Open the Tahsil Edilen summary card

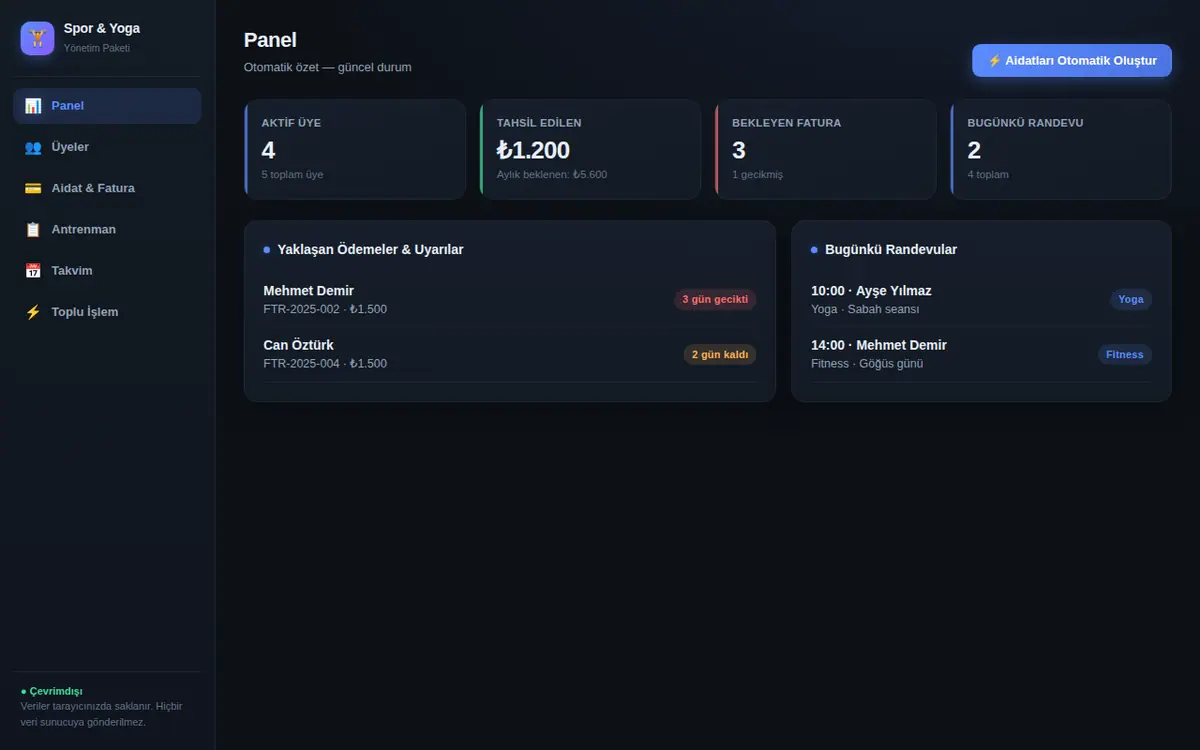(x=590, y=149)
